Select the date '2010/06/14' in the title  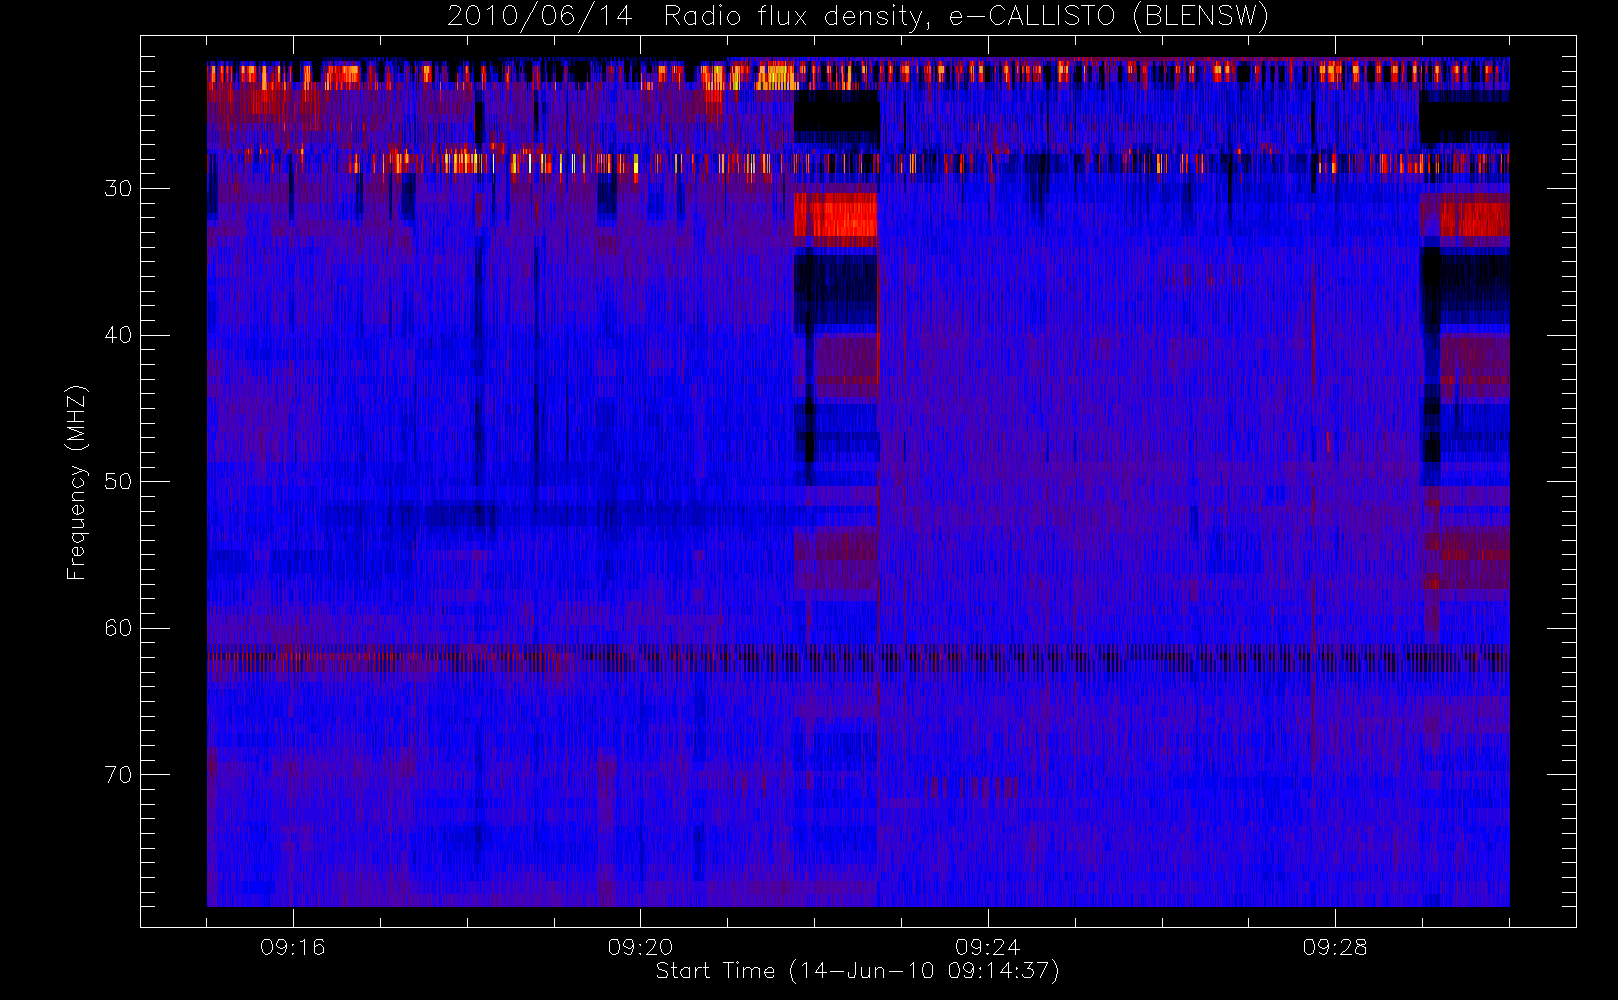coord(539,17)
